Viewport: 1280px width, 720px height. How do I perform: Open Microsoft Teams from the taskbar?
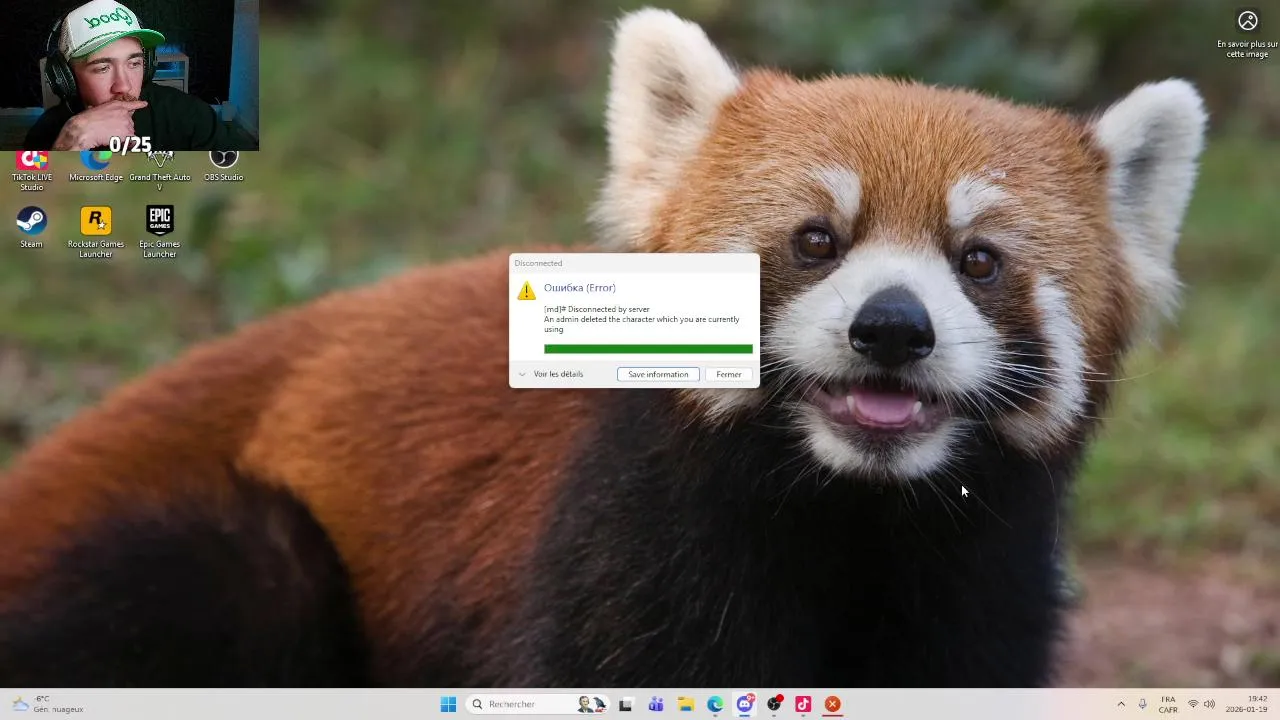point(656,704)
